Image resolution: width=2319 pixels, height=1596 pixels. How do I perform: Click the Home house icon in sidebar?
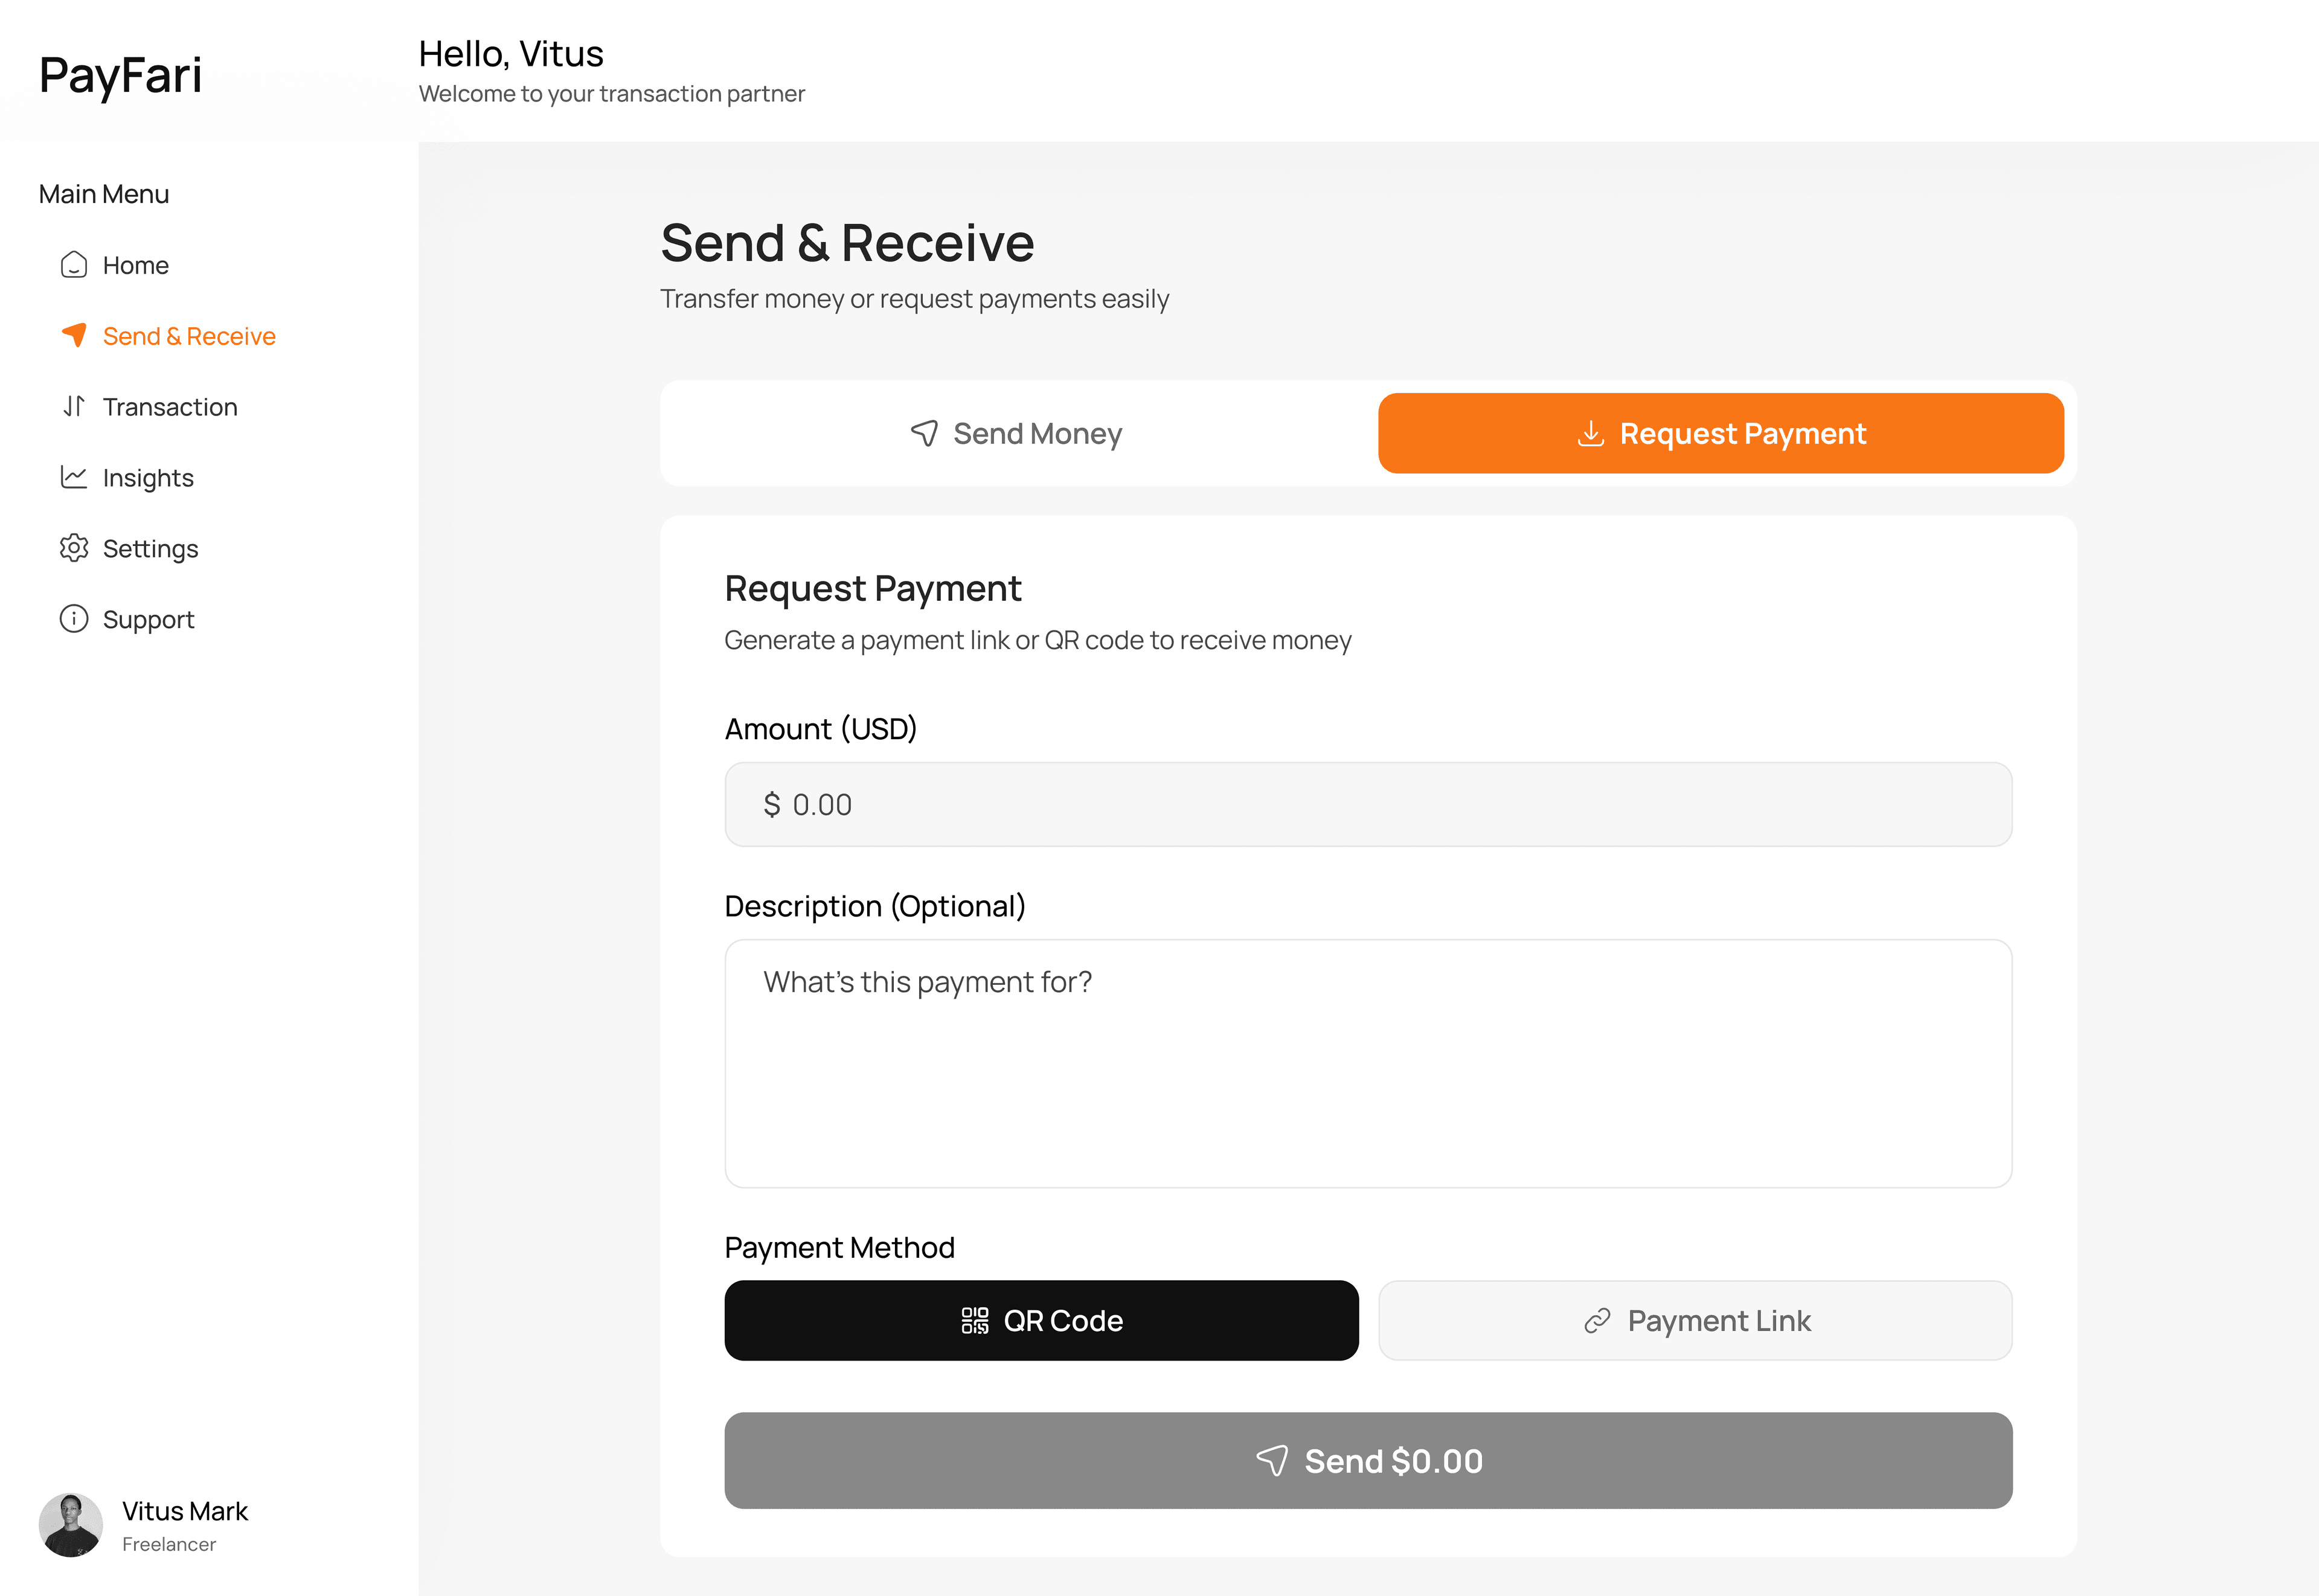point(74,265)
